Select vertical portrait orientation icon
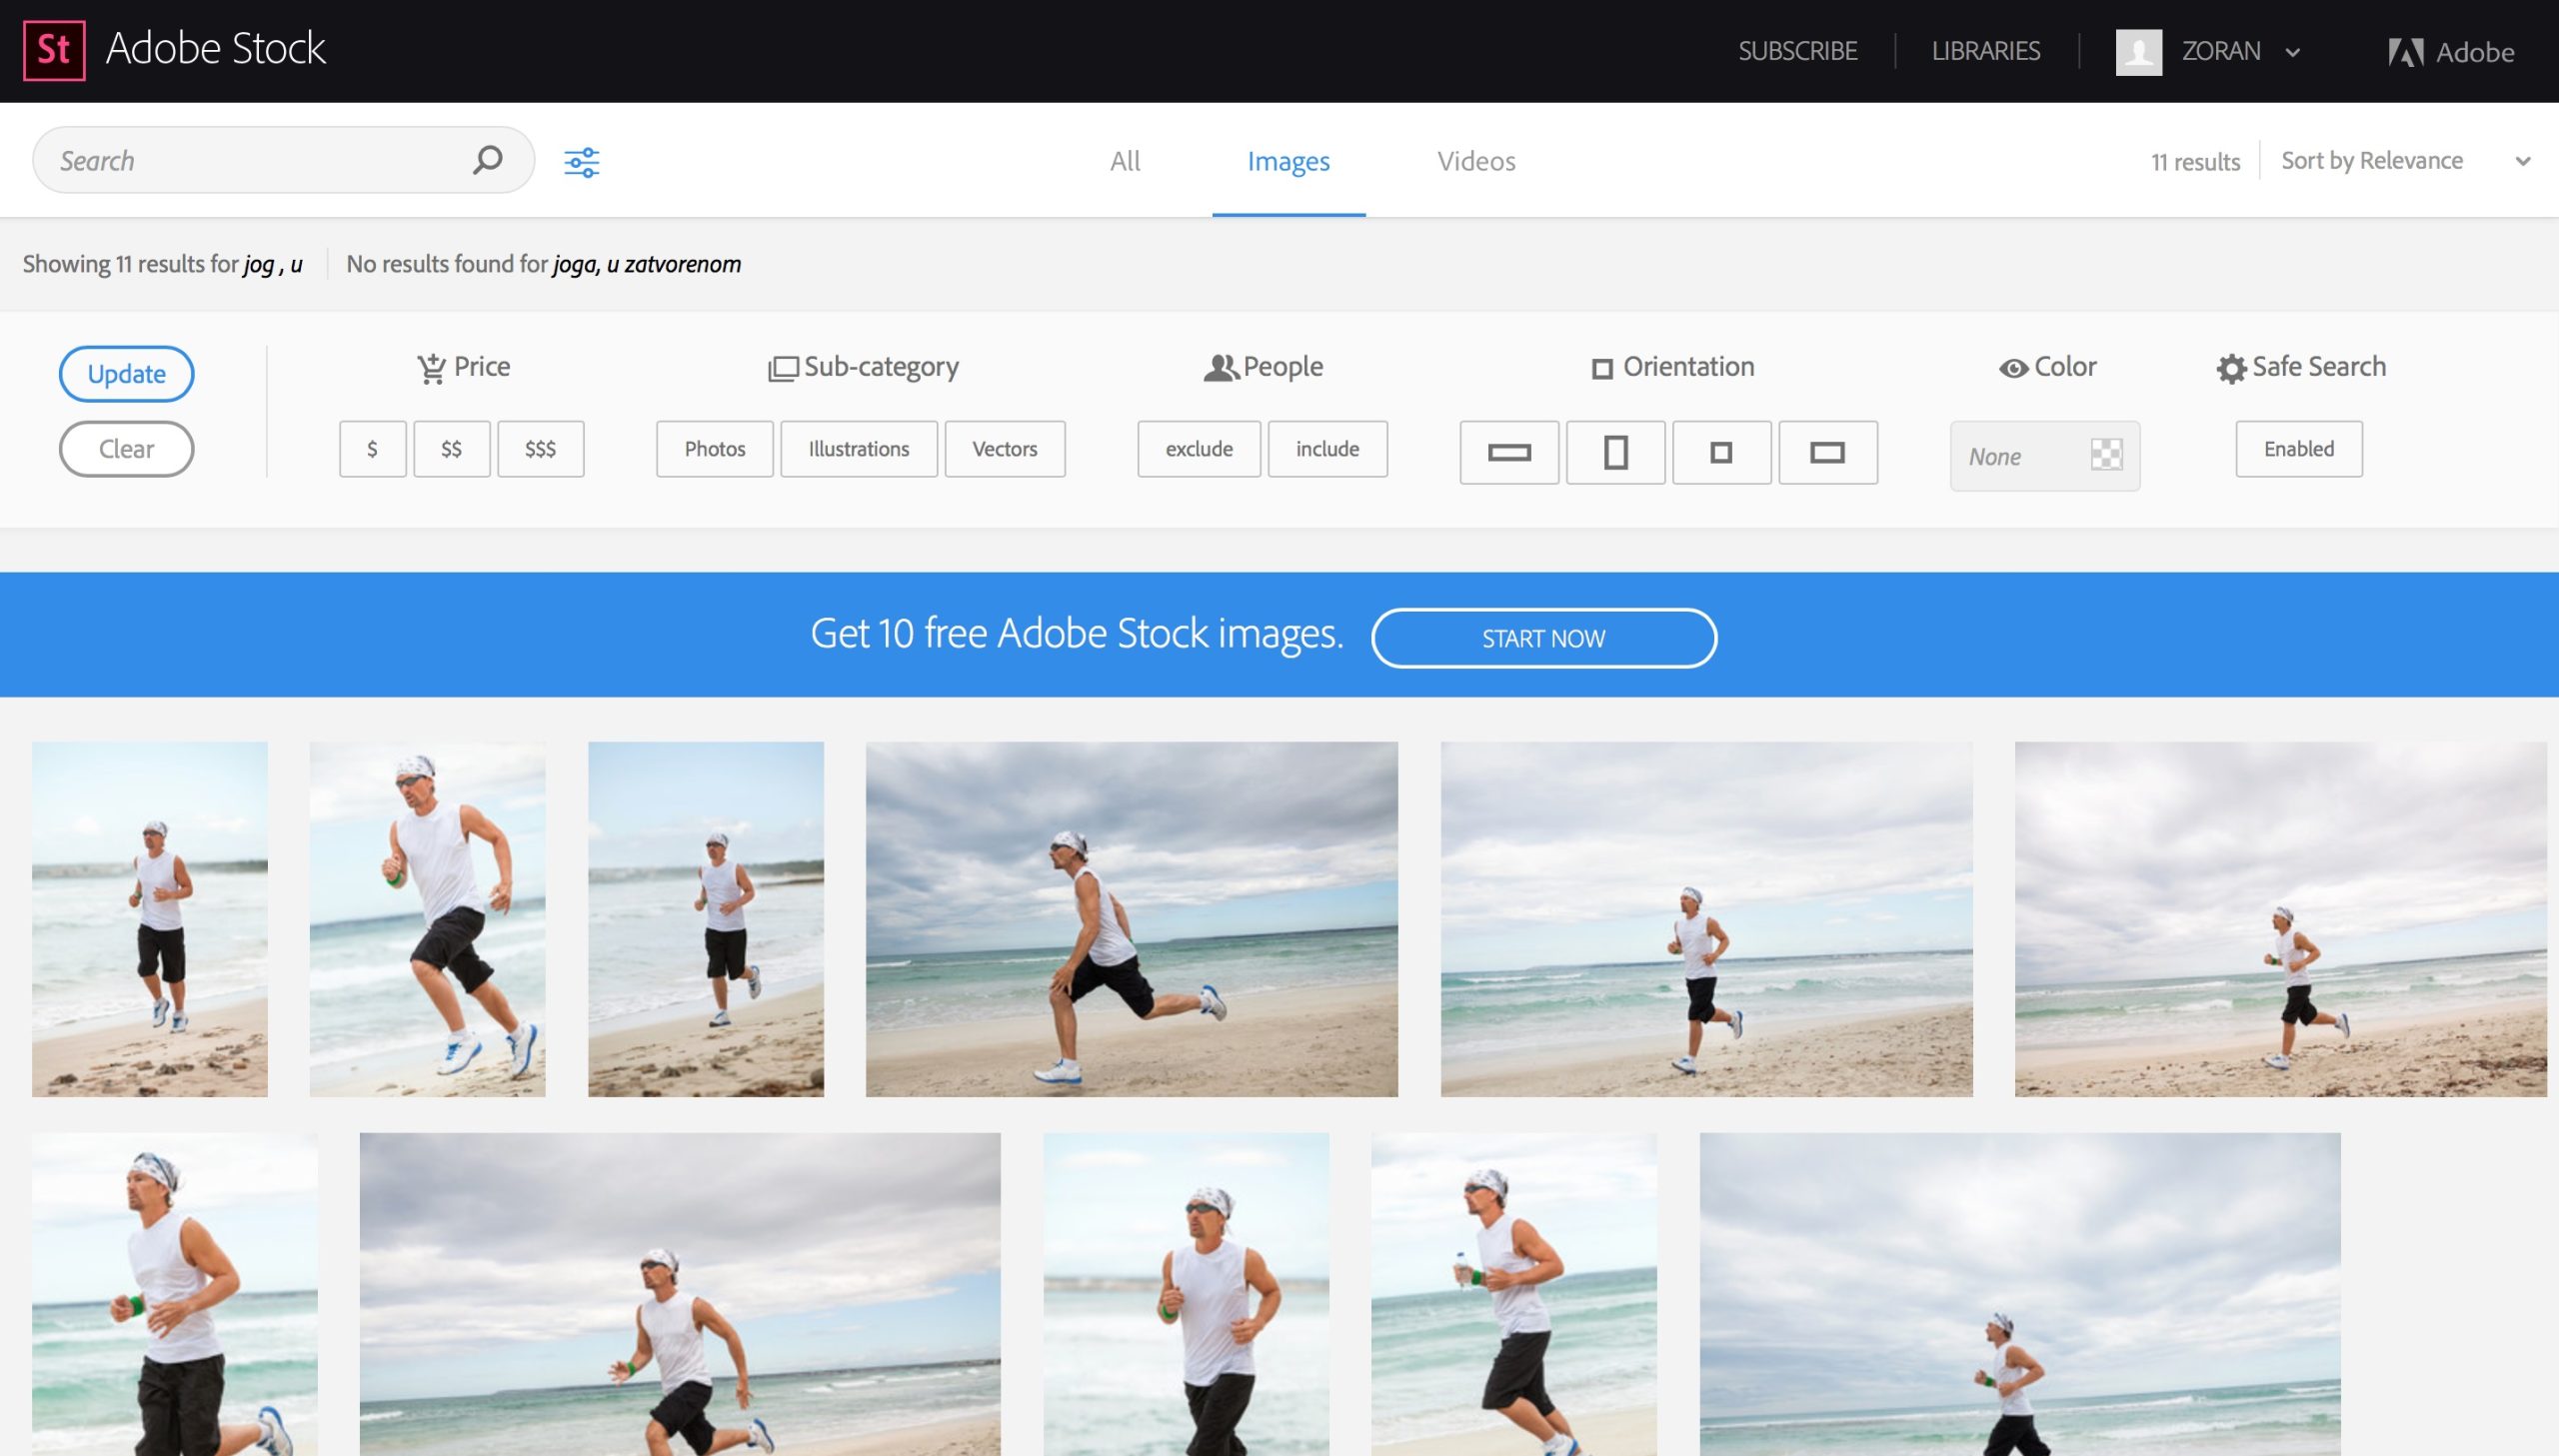The height and width of the screenshot is (1456, 2559). 1614,453
